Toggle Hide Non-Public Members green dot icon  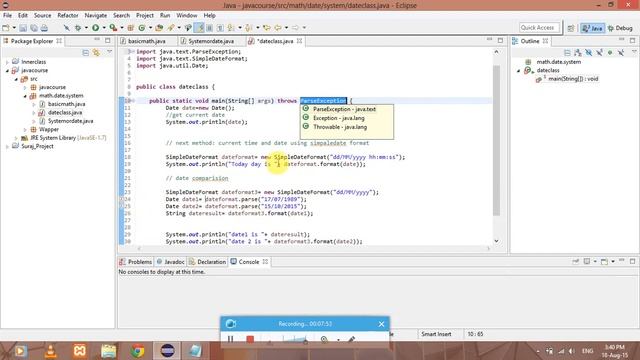(x=610, y=53)
